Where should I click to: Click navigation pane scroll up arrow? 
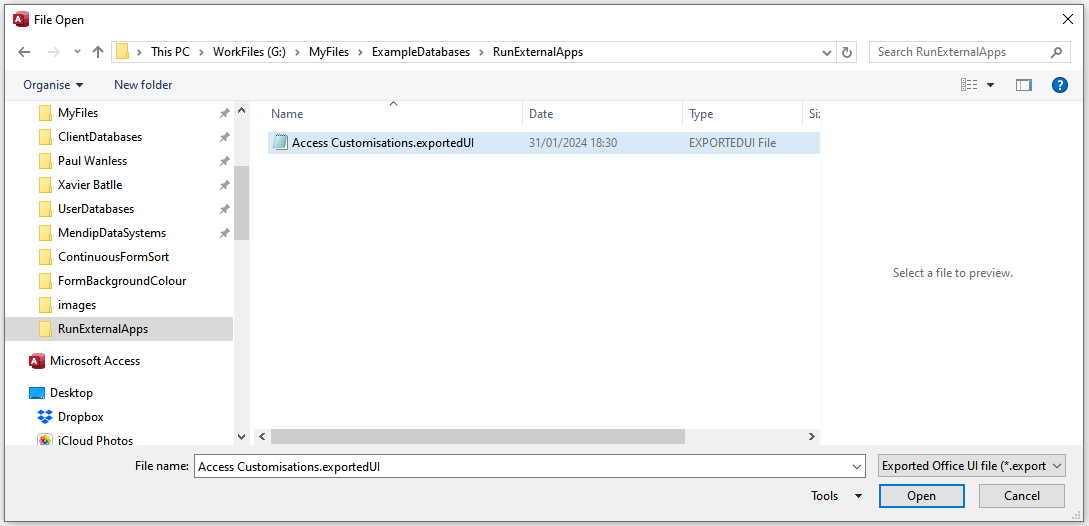[242, 110]
